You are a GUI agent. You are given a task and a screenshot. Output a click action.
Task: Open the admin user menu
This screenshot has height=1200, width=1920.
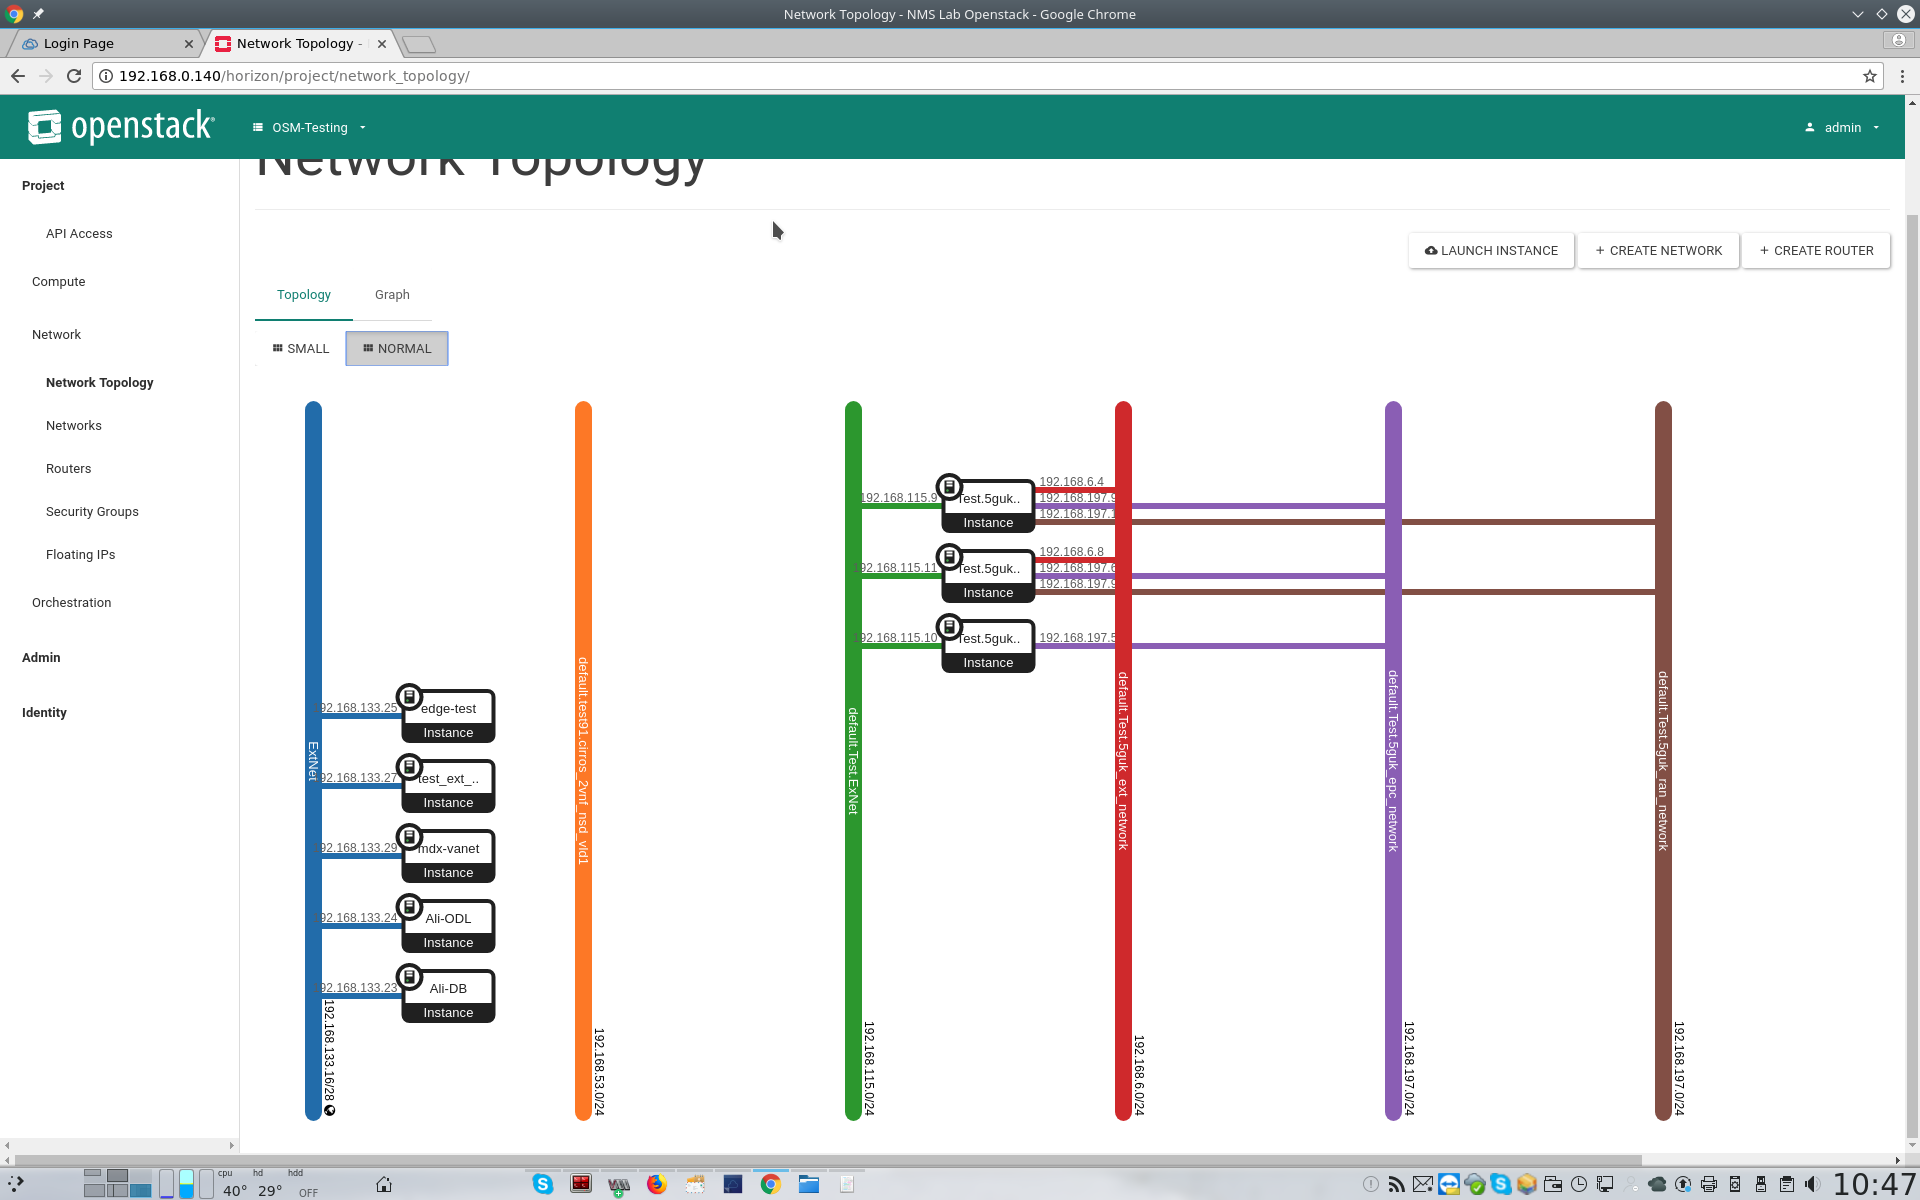click(x=1842, y=127)
